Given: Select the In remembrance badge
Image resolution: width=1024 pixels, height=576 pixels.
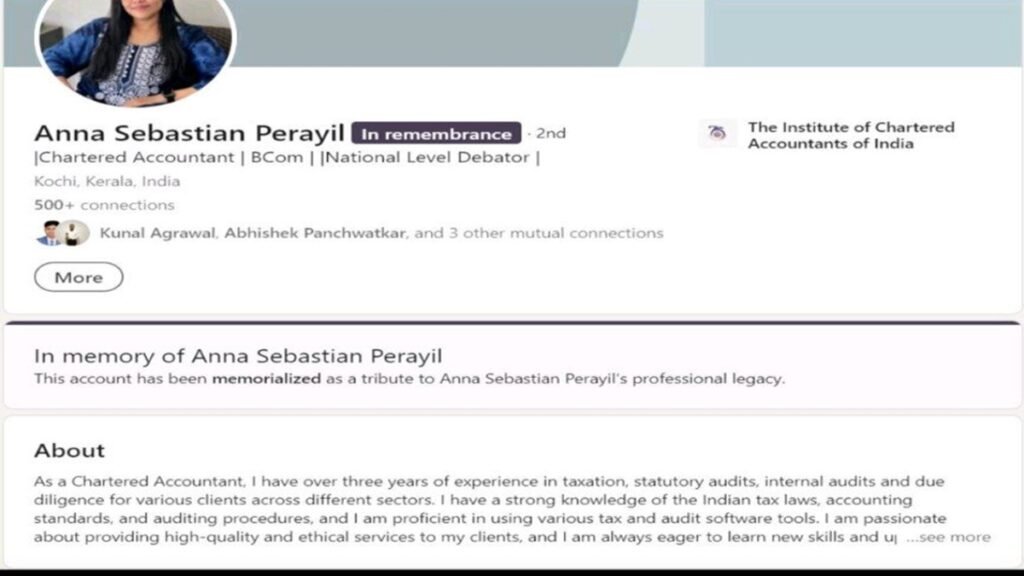Looking at the screenshot, I should pos(436,133).
